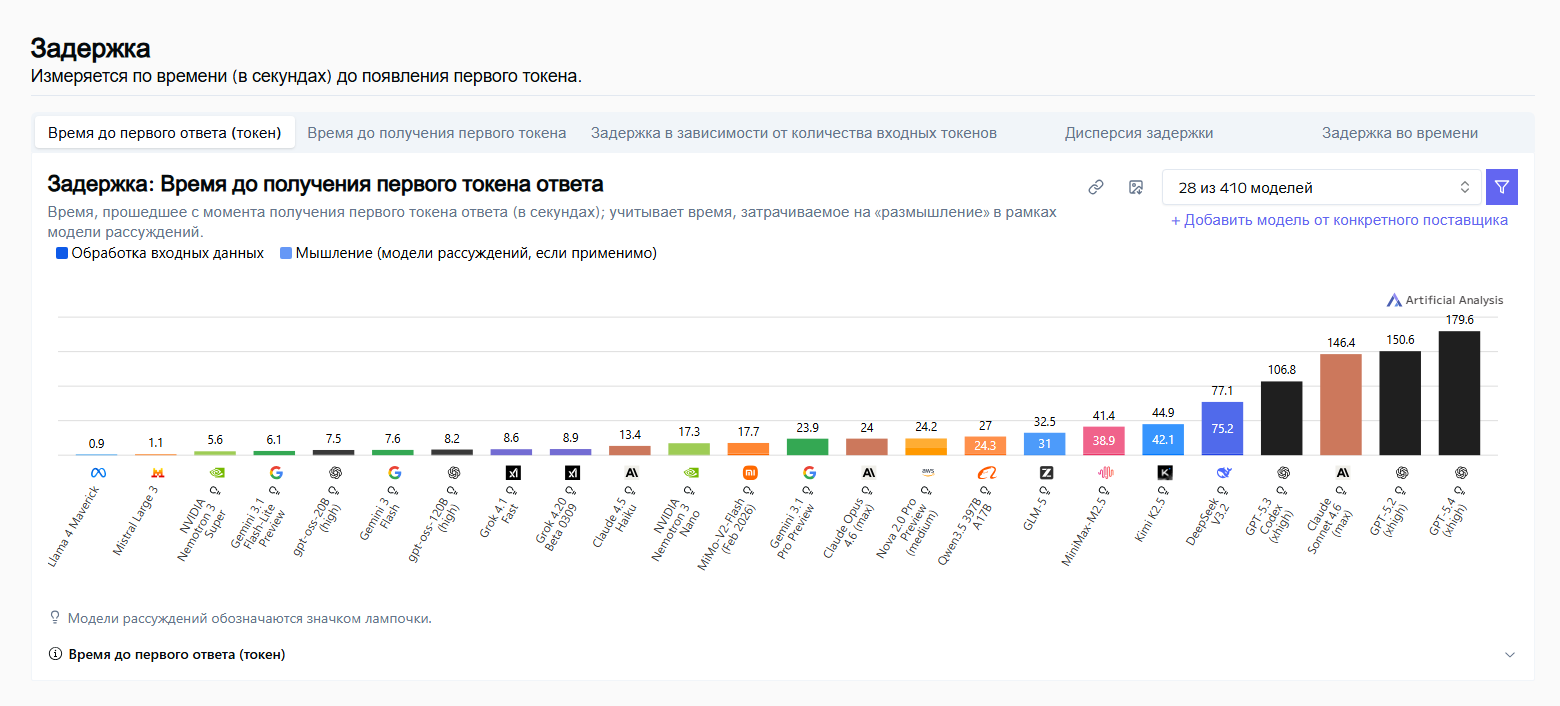This screenshot has width=1560, height=706.
Task: Toggle the 'Мышление' legend series
Action: click(x=468, y=254)
